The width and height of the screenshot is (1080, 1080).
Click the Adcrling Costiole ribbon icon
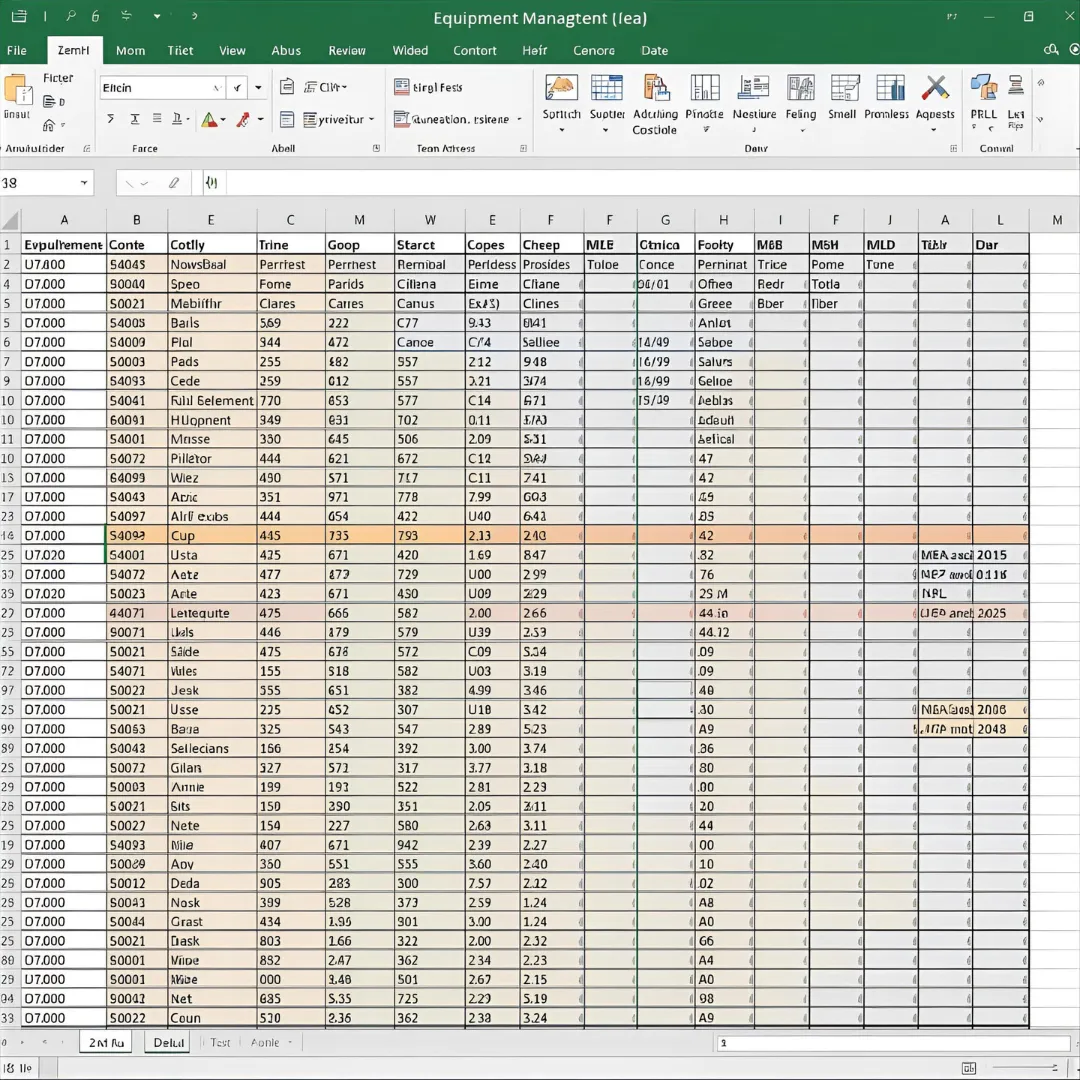(655, 88)
